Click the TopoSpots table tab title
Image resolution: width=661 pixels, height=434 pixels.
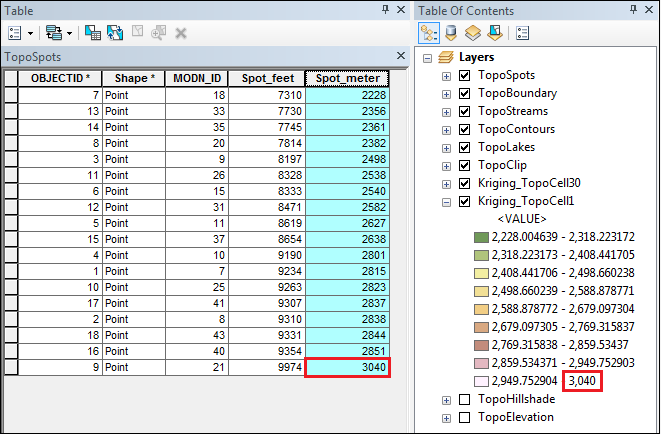pos(32,57)
